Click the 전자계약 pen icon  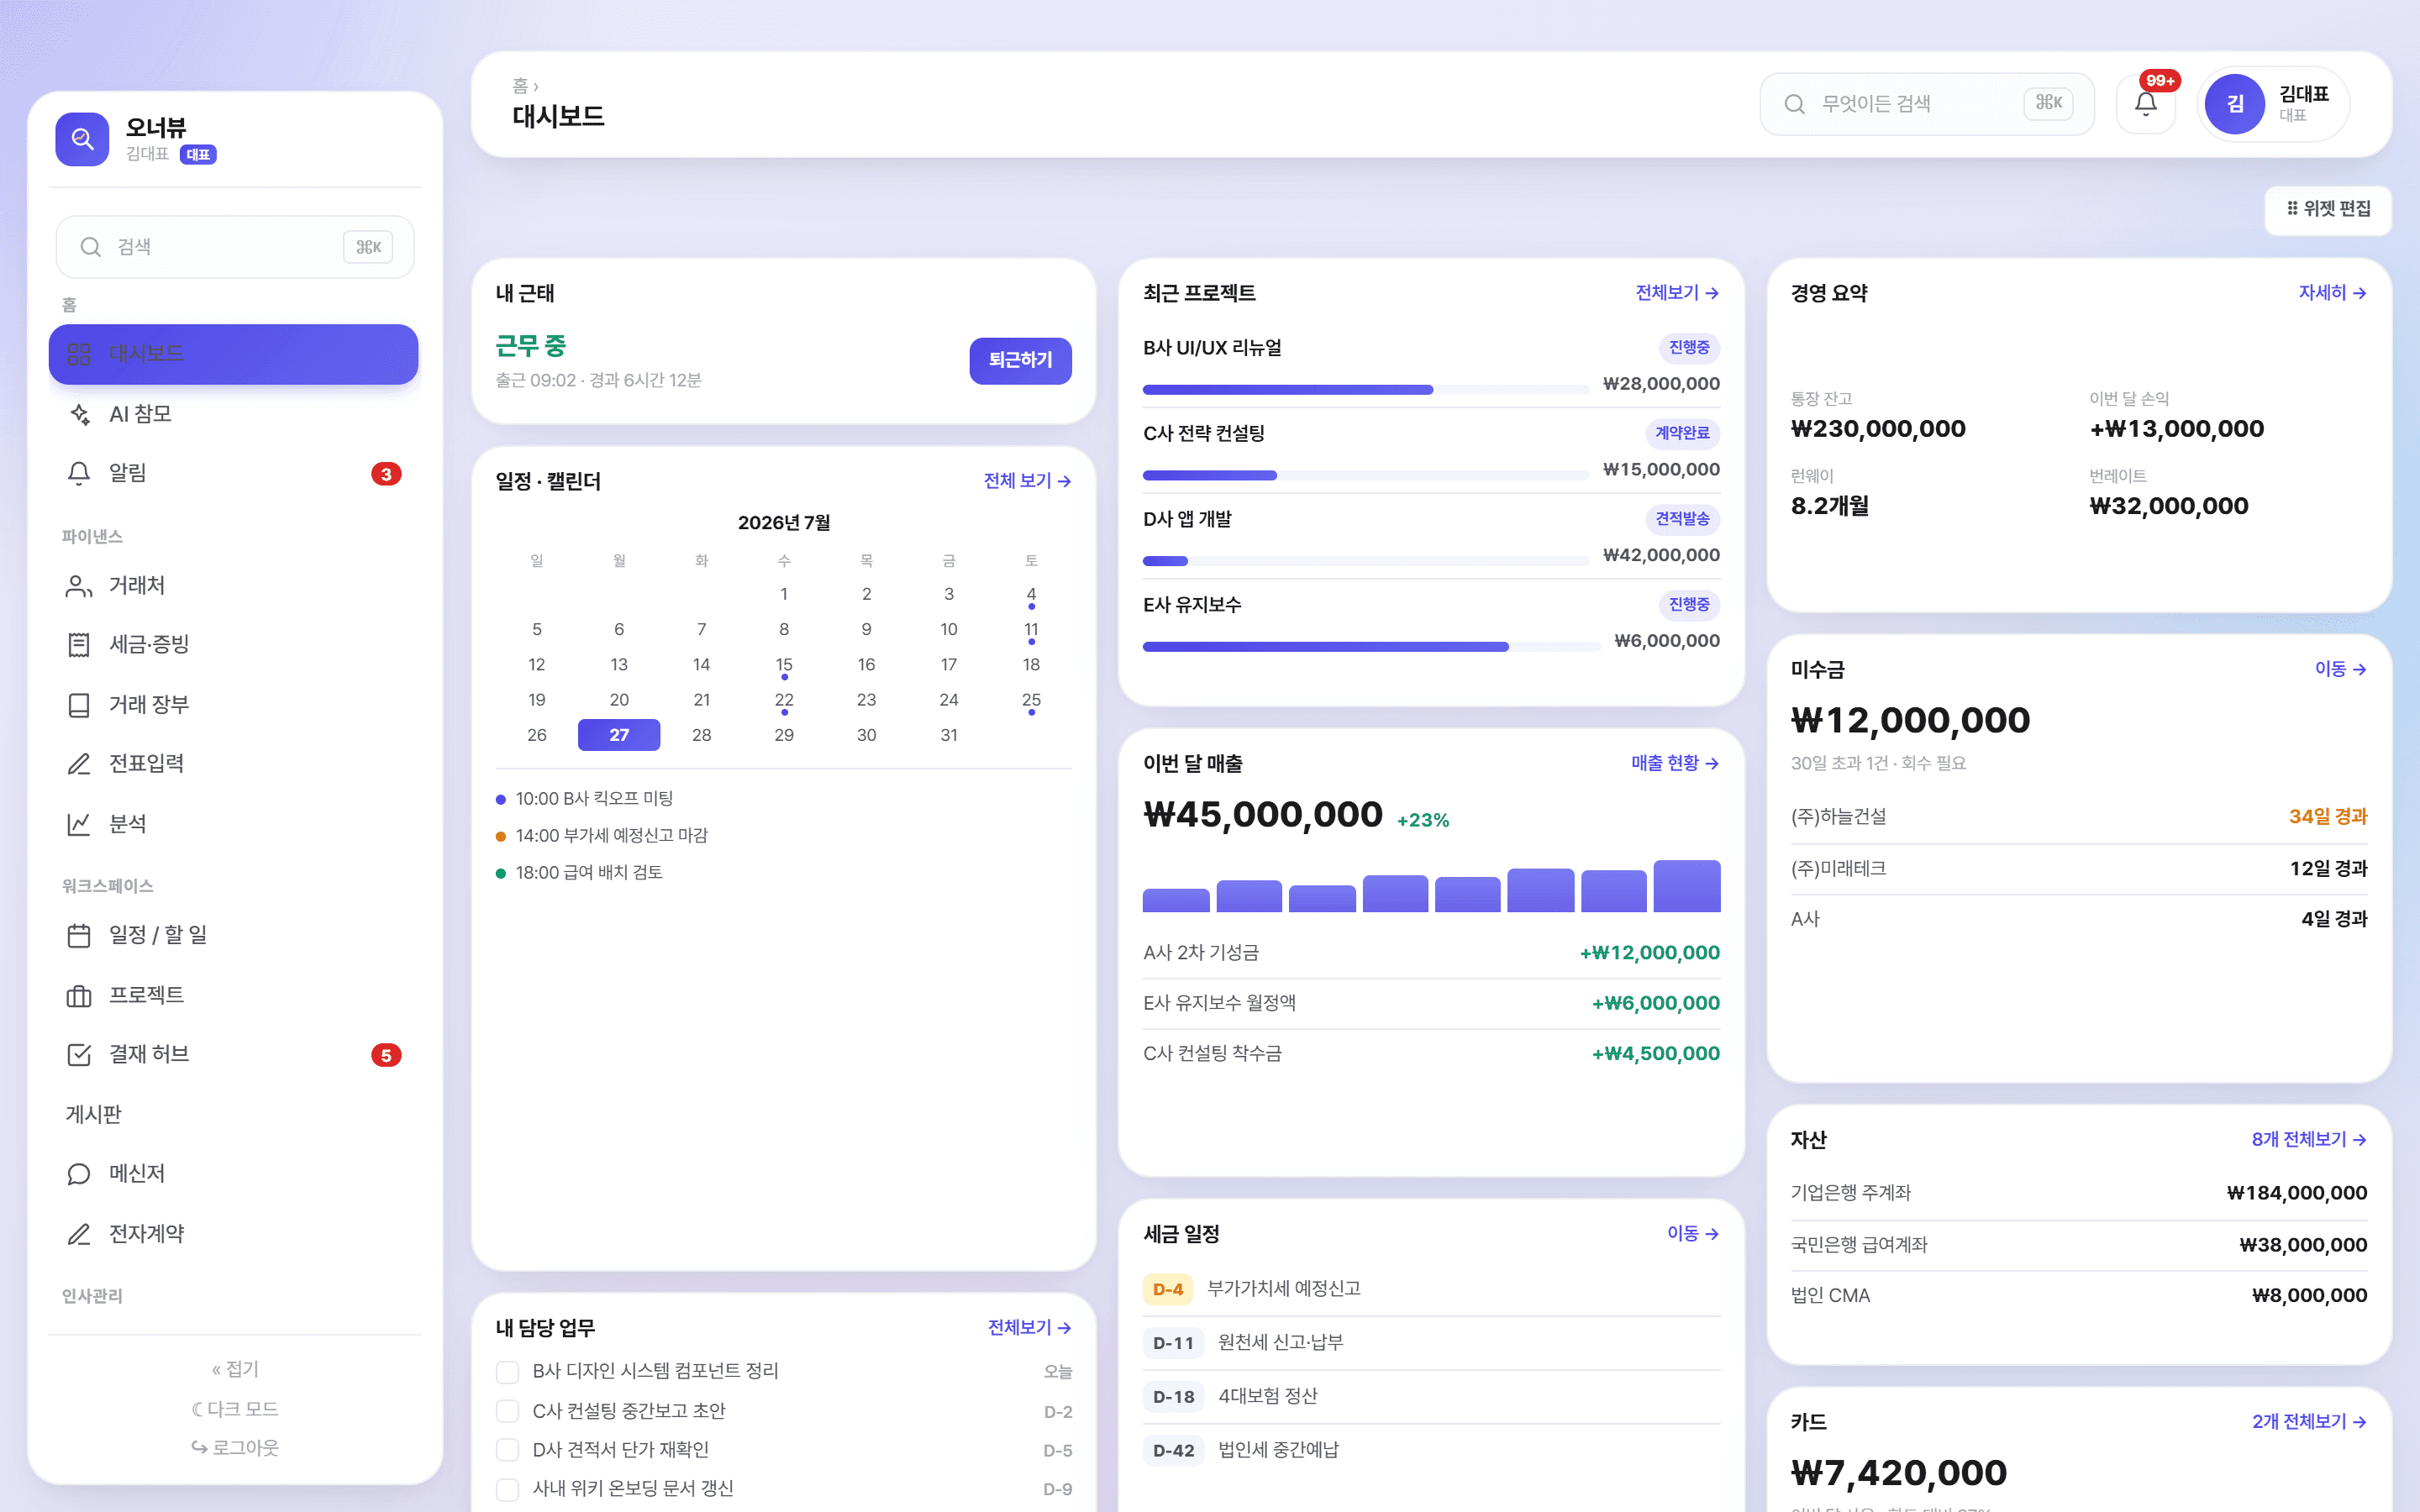(79, 1234)
